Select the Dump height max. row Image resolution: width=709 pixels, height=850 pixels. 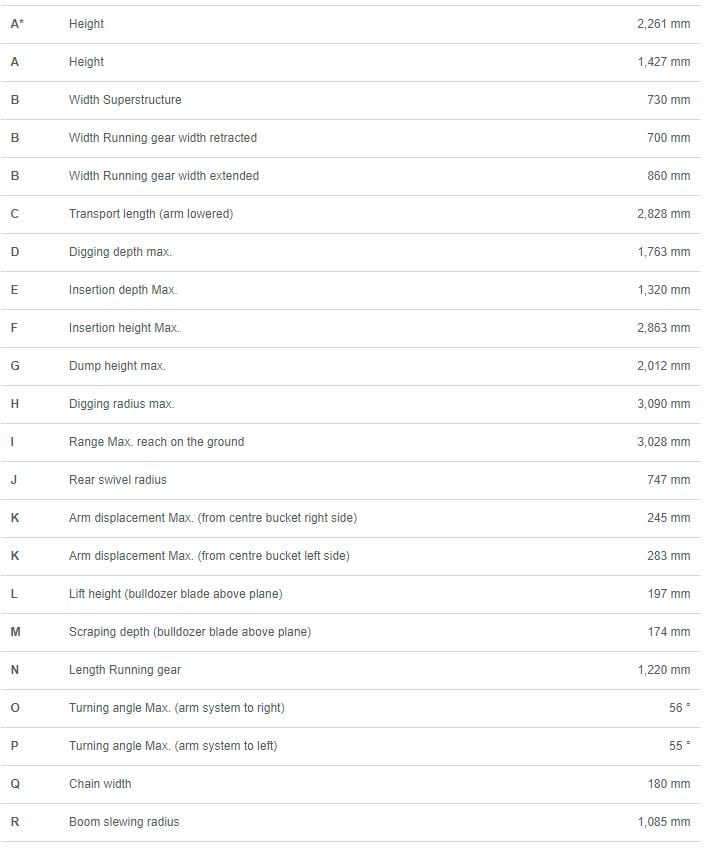(351, 366)
